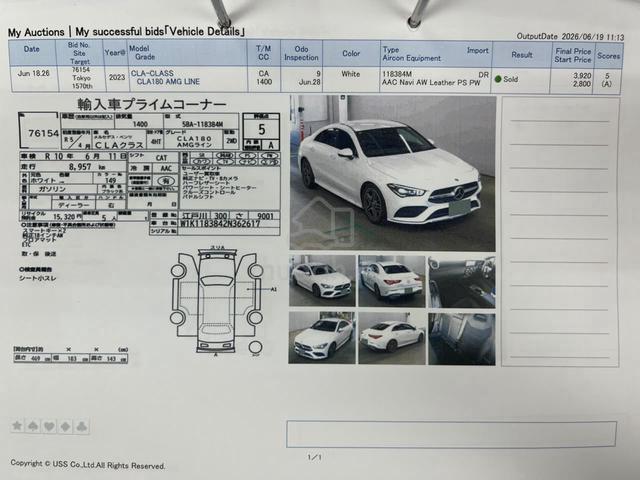This screenshot has width=640, height=480.
Task: Click the empty comment box above page number
Action: [x=451, y=434]
